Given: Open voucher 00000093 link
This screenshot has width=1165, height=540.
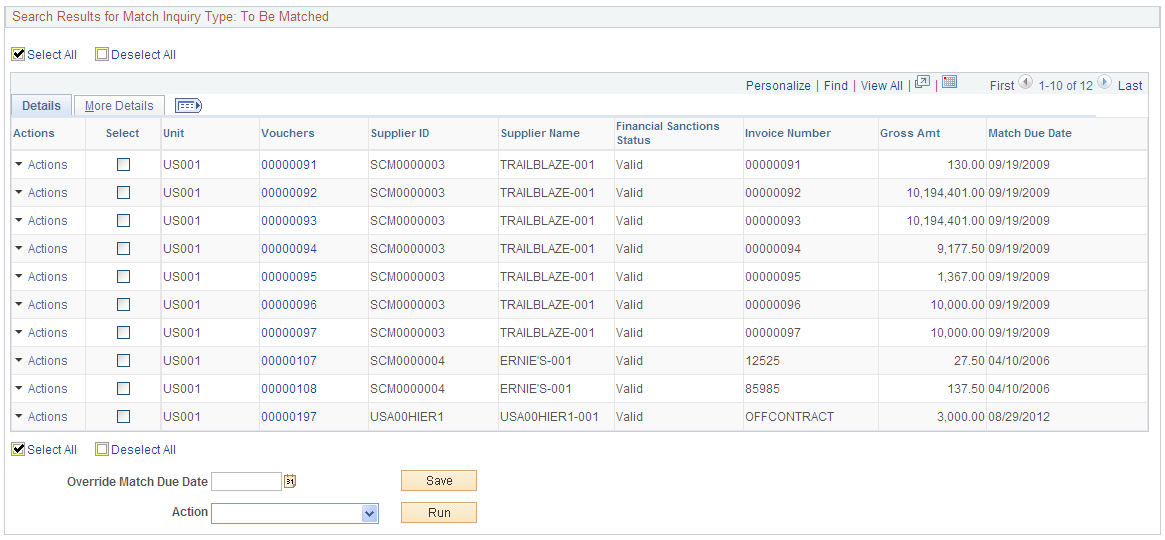Looking at the screenshot, I should pos(289,221).
